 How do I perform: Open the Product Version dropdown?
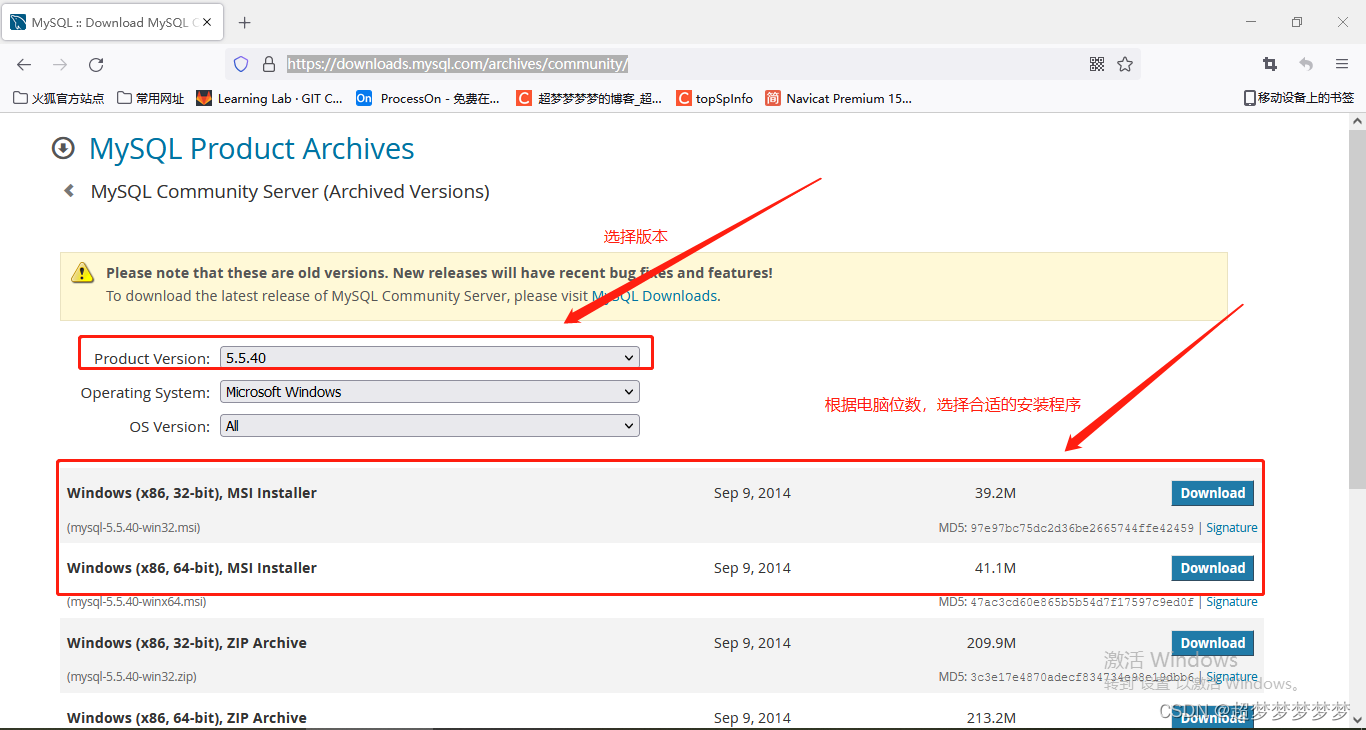tap(429, 358)
